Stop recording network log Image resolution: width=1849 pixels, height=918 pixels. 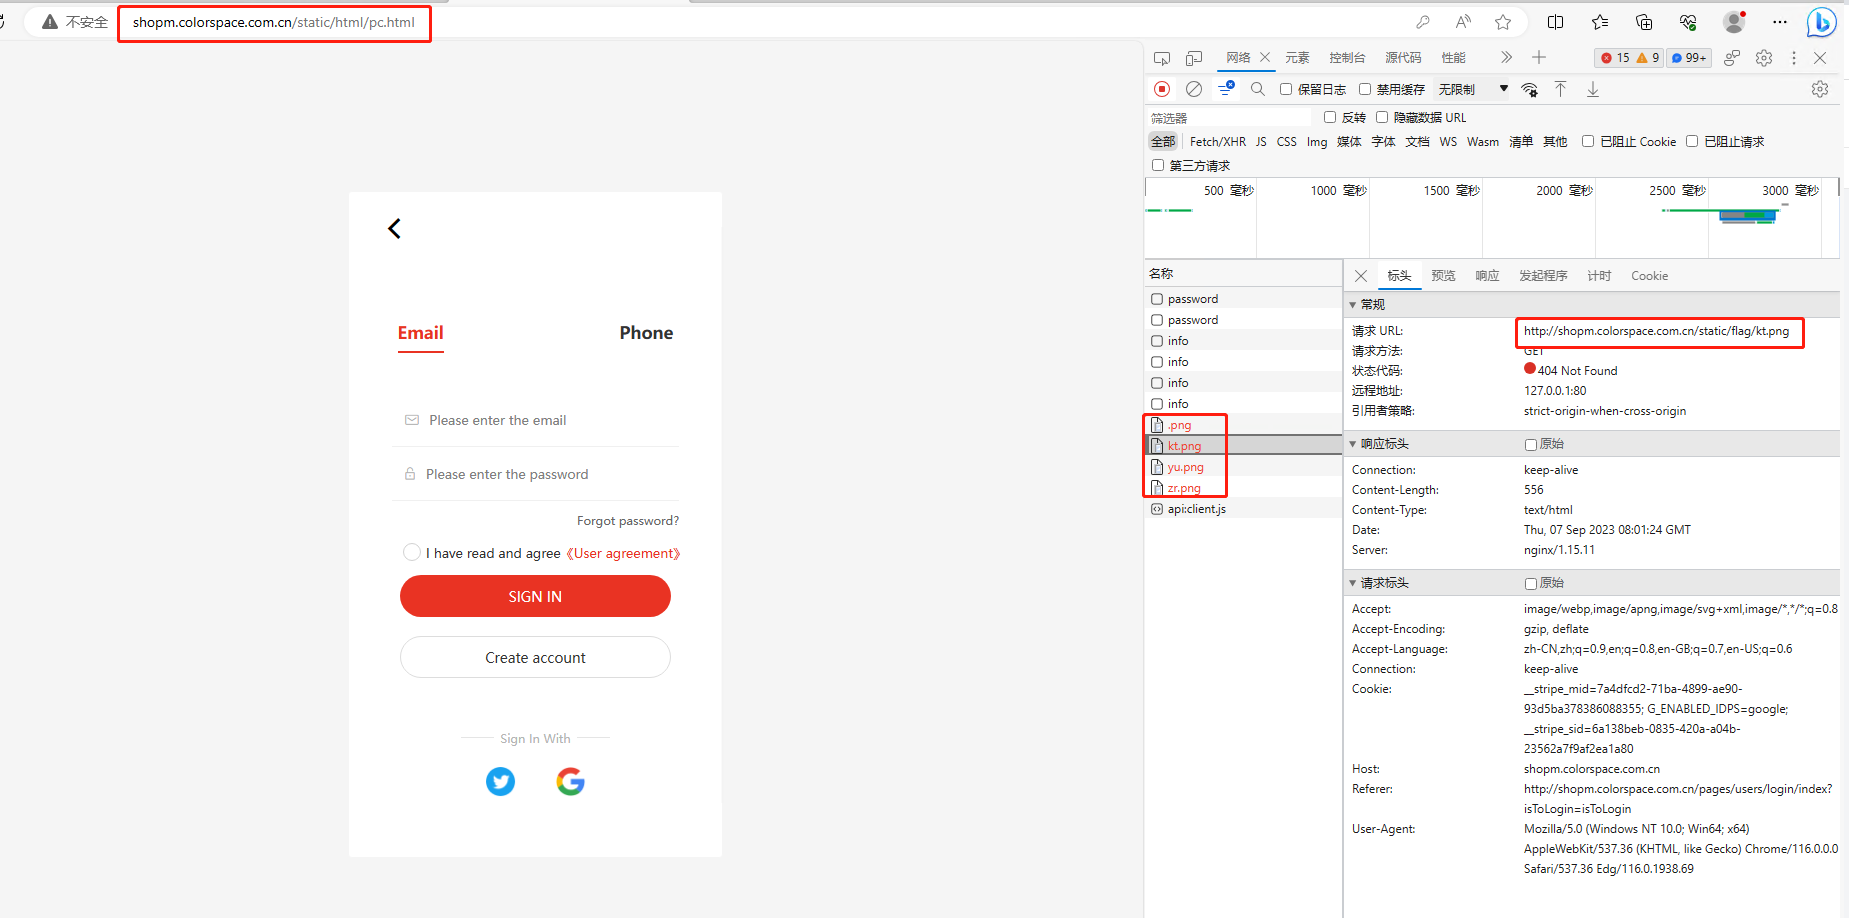click(x=1162, y=89)
